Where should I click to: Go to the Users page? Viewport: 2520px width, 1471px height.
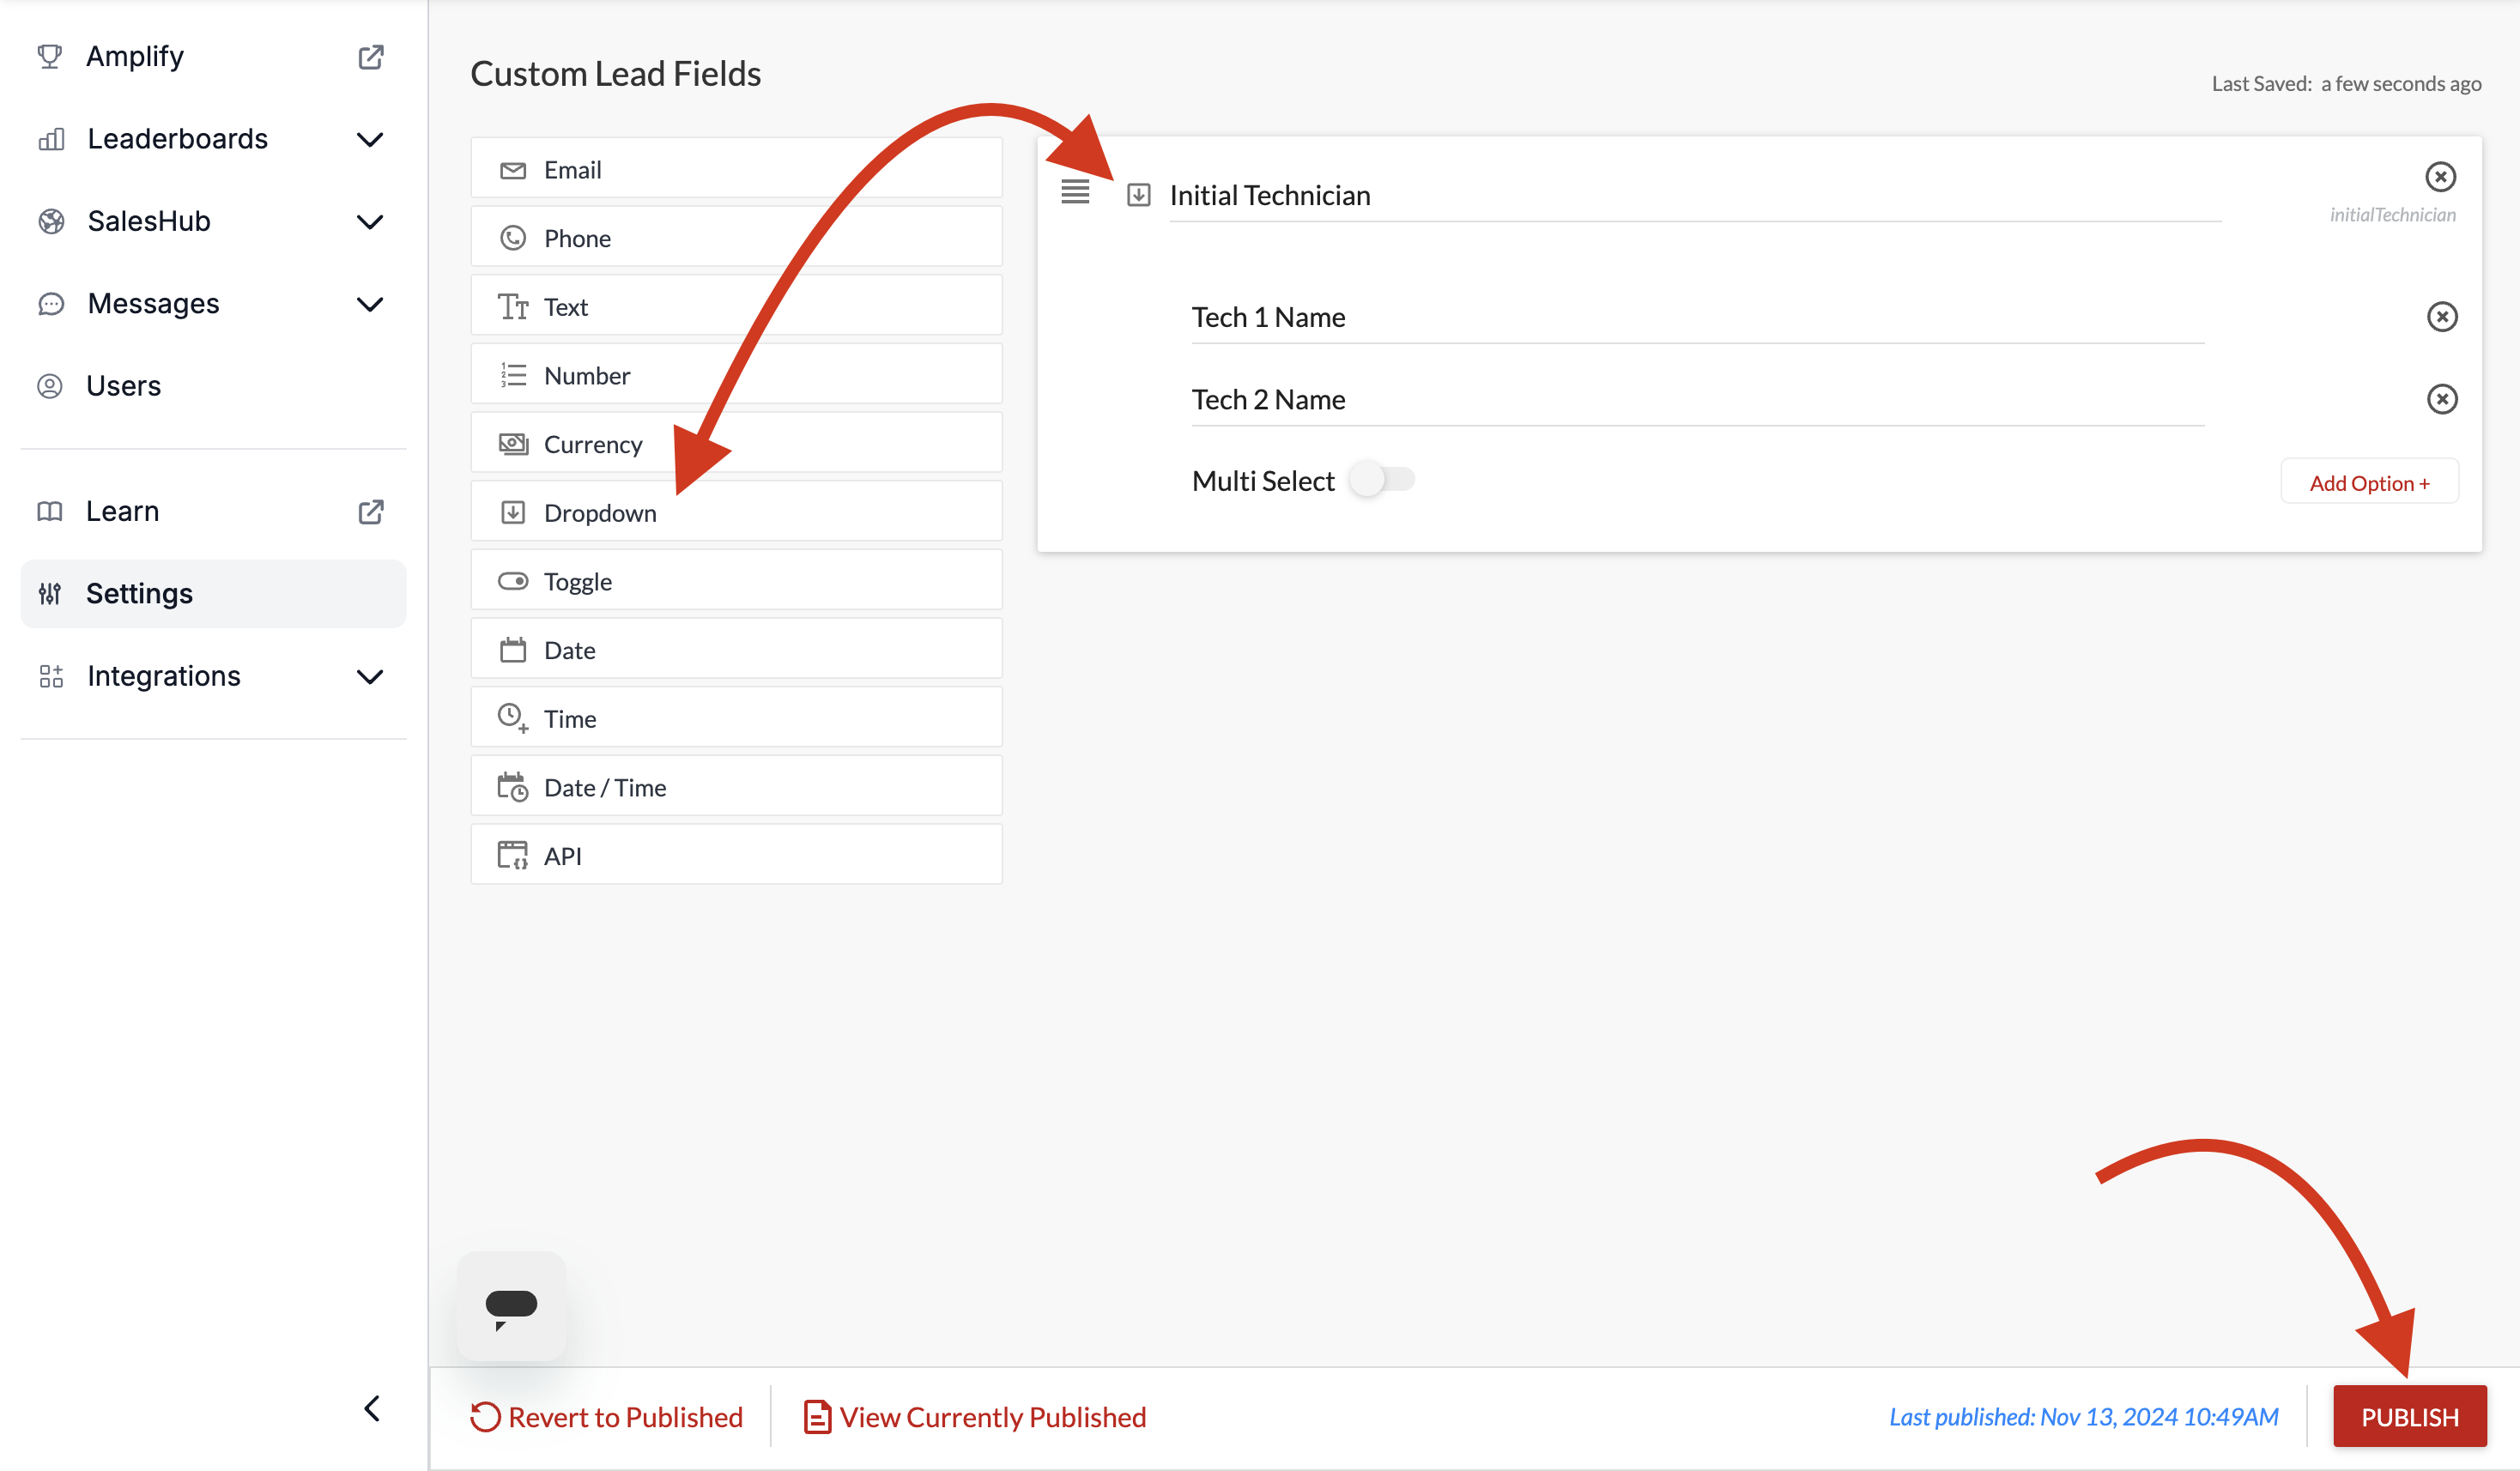(213, 386)
